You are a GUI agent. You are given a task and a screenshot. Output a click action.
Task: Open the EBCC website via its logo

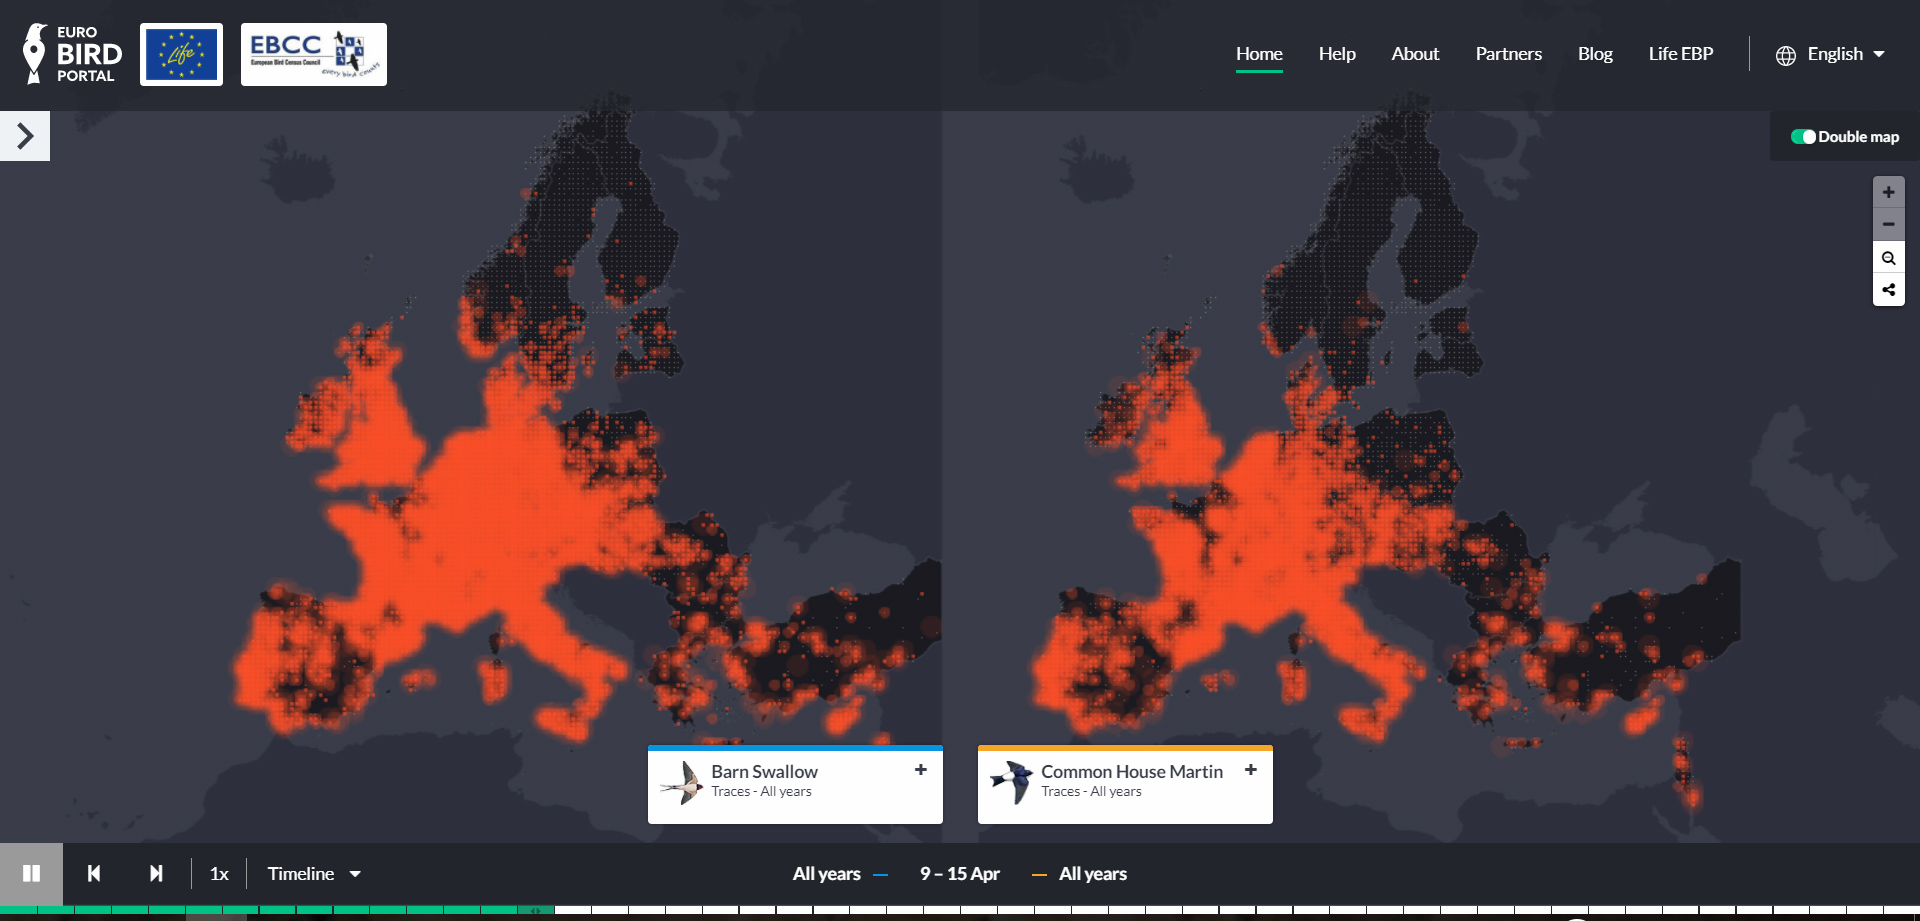tap(313, 54)
